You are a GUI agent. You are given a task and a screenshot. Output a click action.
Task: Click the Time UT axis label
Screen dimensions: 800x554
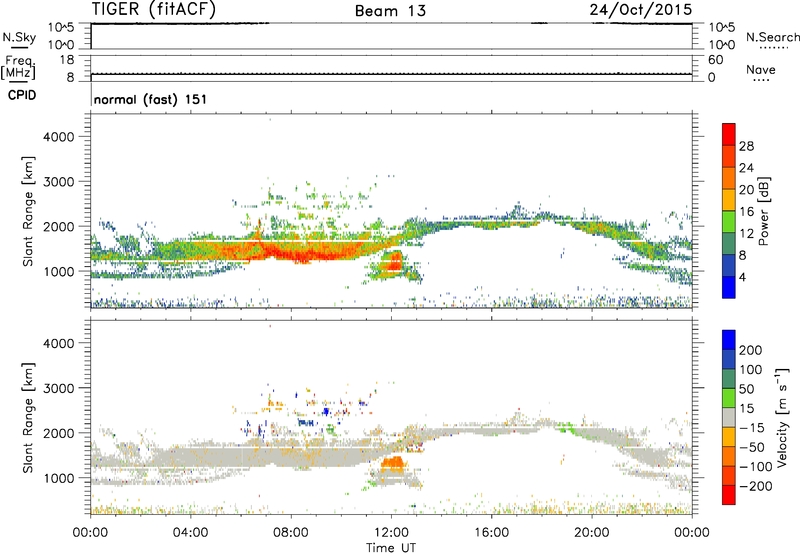(391, 548)
